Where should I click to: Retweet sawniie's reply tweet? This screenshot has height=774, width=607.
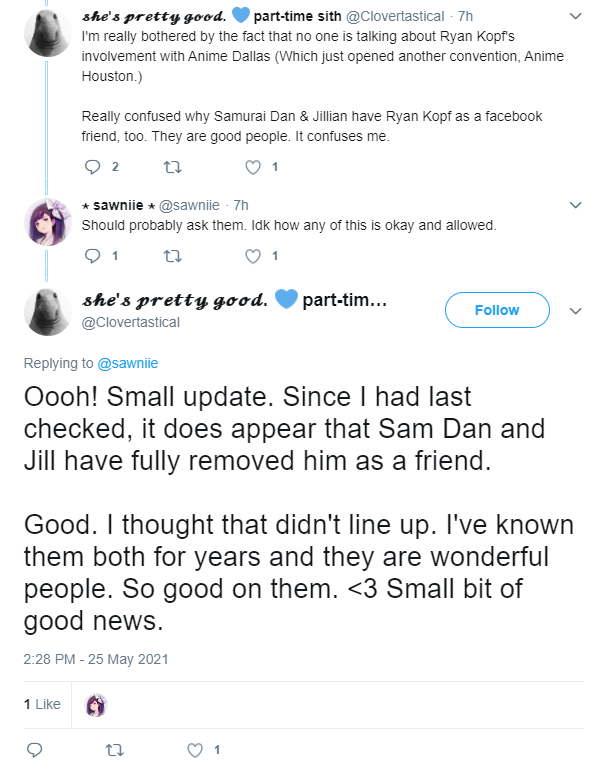click(x=173, y=256)
